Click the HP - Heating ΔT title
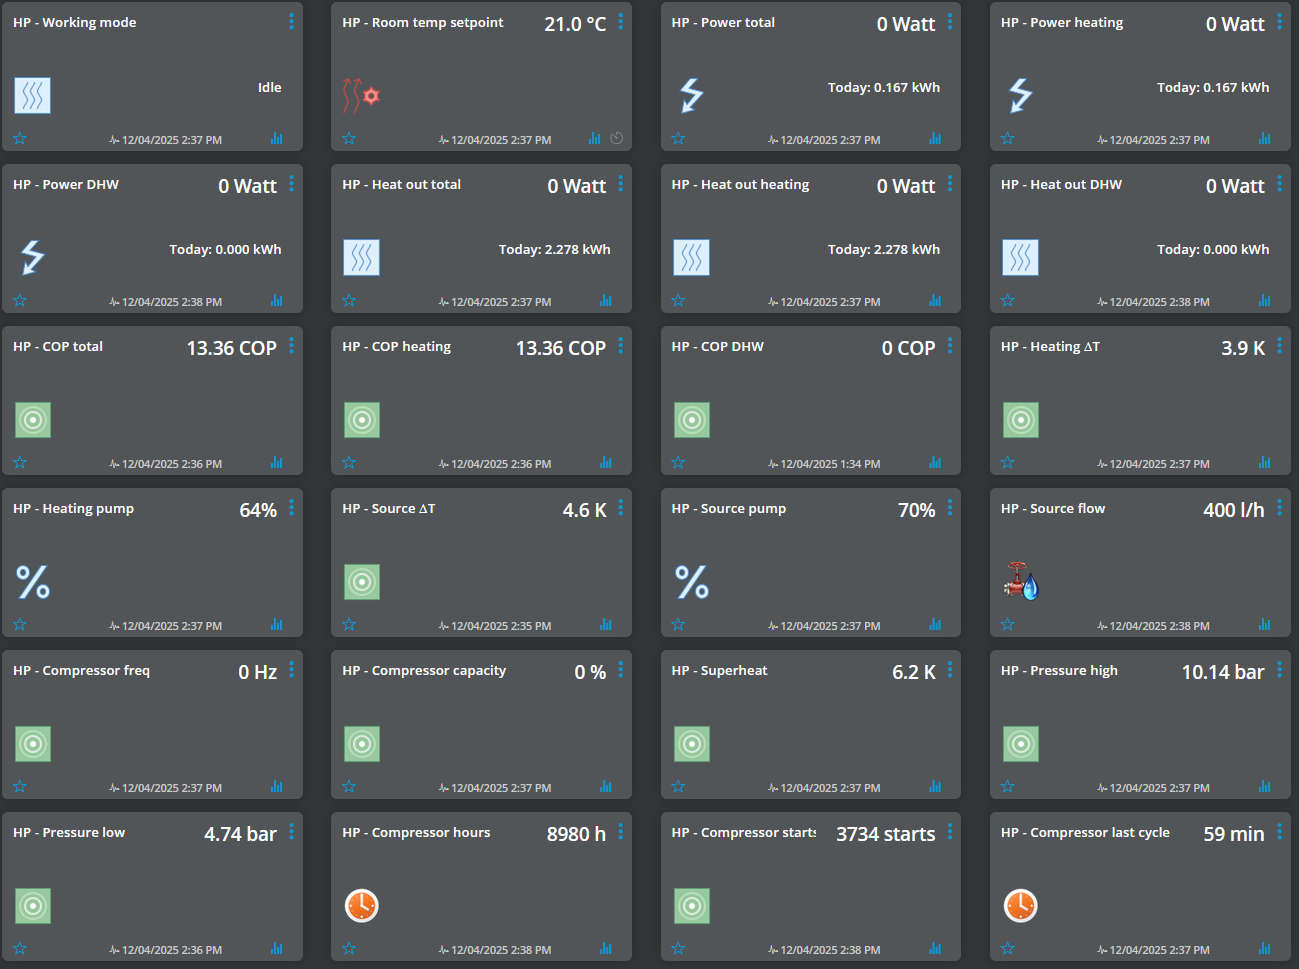Viewport: 1299px width, 969px height. coord(1050,347)
